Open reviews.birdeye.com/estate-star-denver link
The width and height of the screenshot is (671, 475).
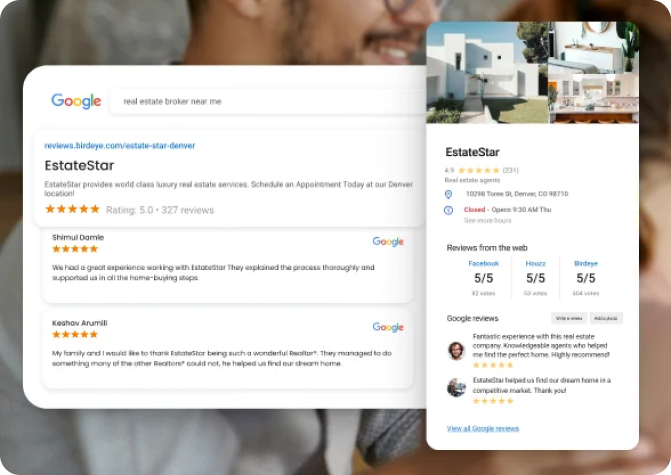pos(119,145)
